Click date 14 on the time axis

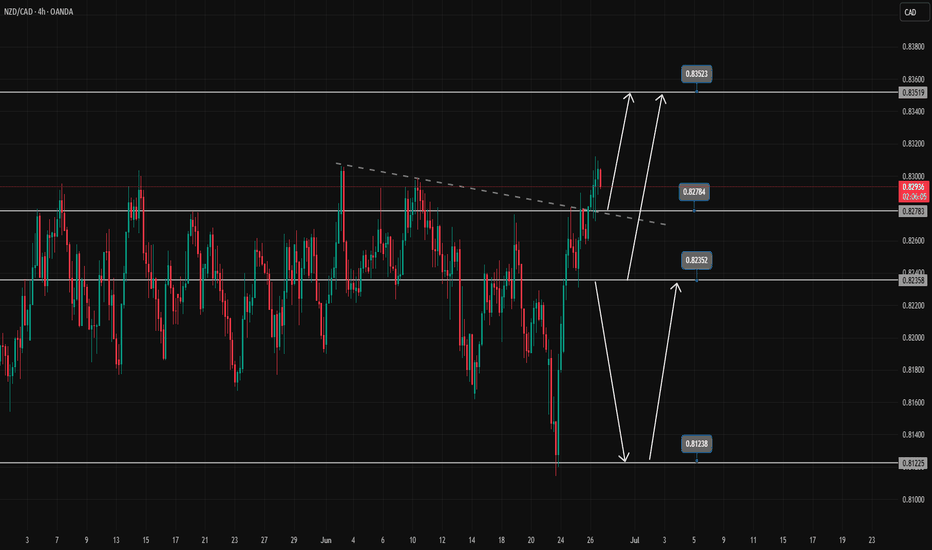tap(471, 540)
